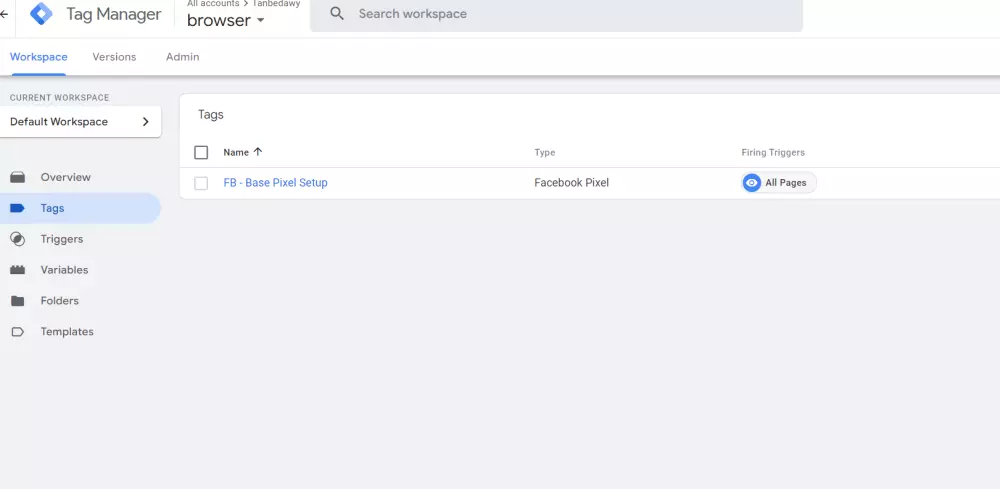Click the All accounts breadcrumb link
Viewport: 1000px width, 489px height.
pyautogui.click(x=213, y=4)
